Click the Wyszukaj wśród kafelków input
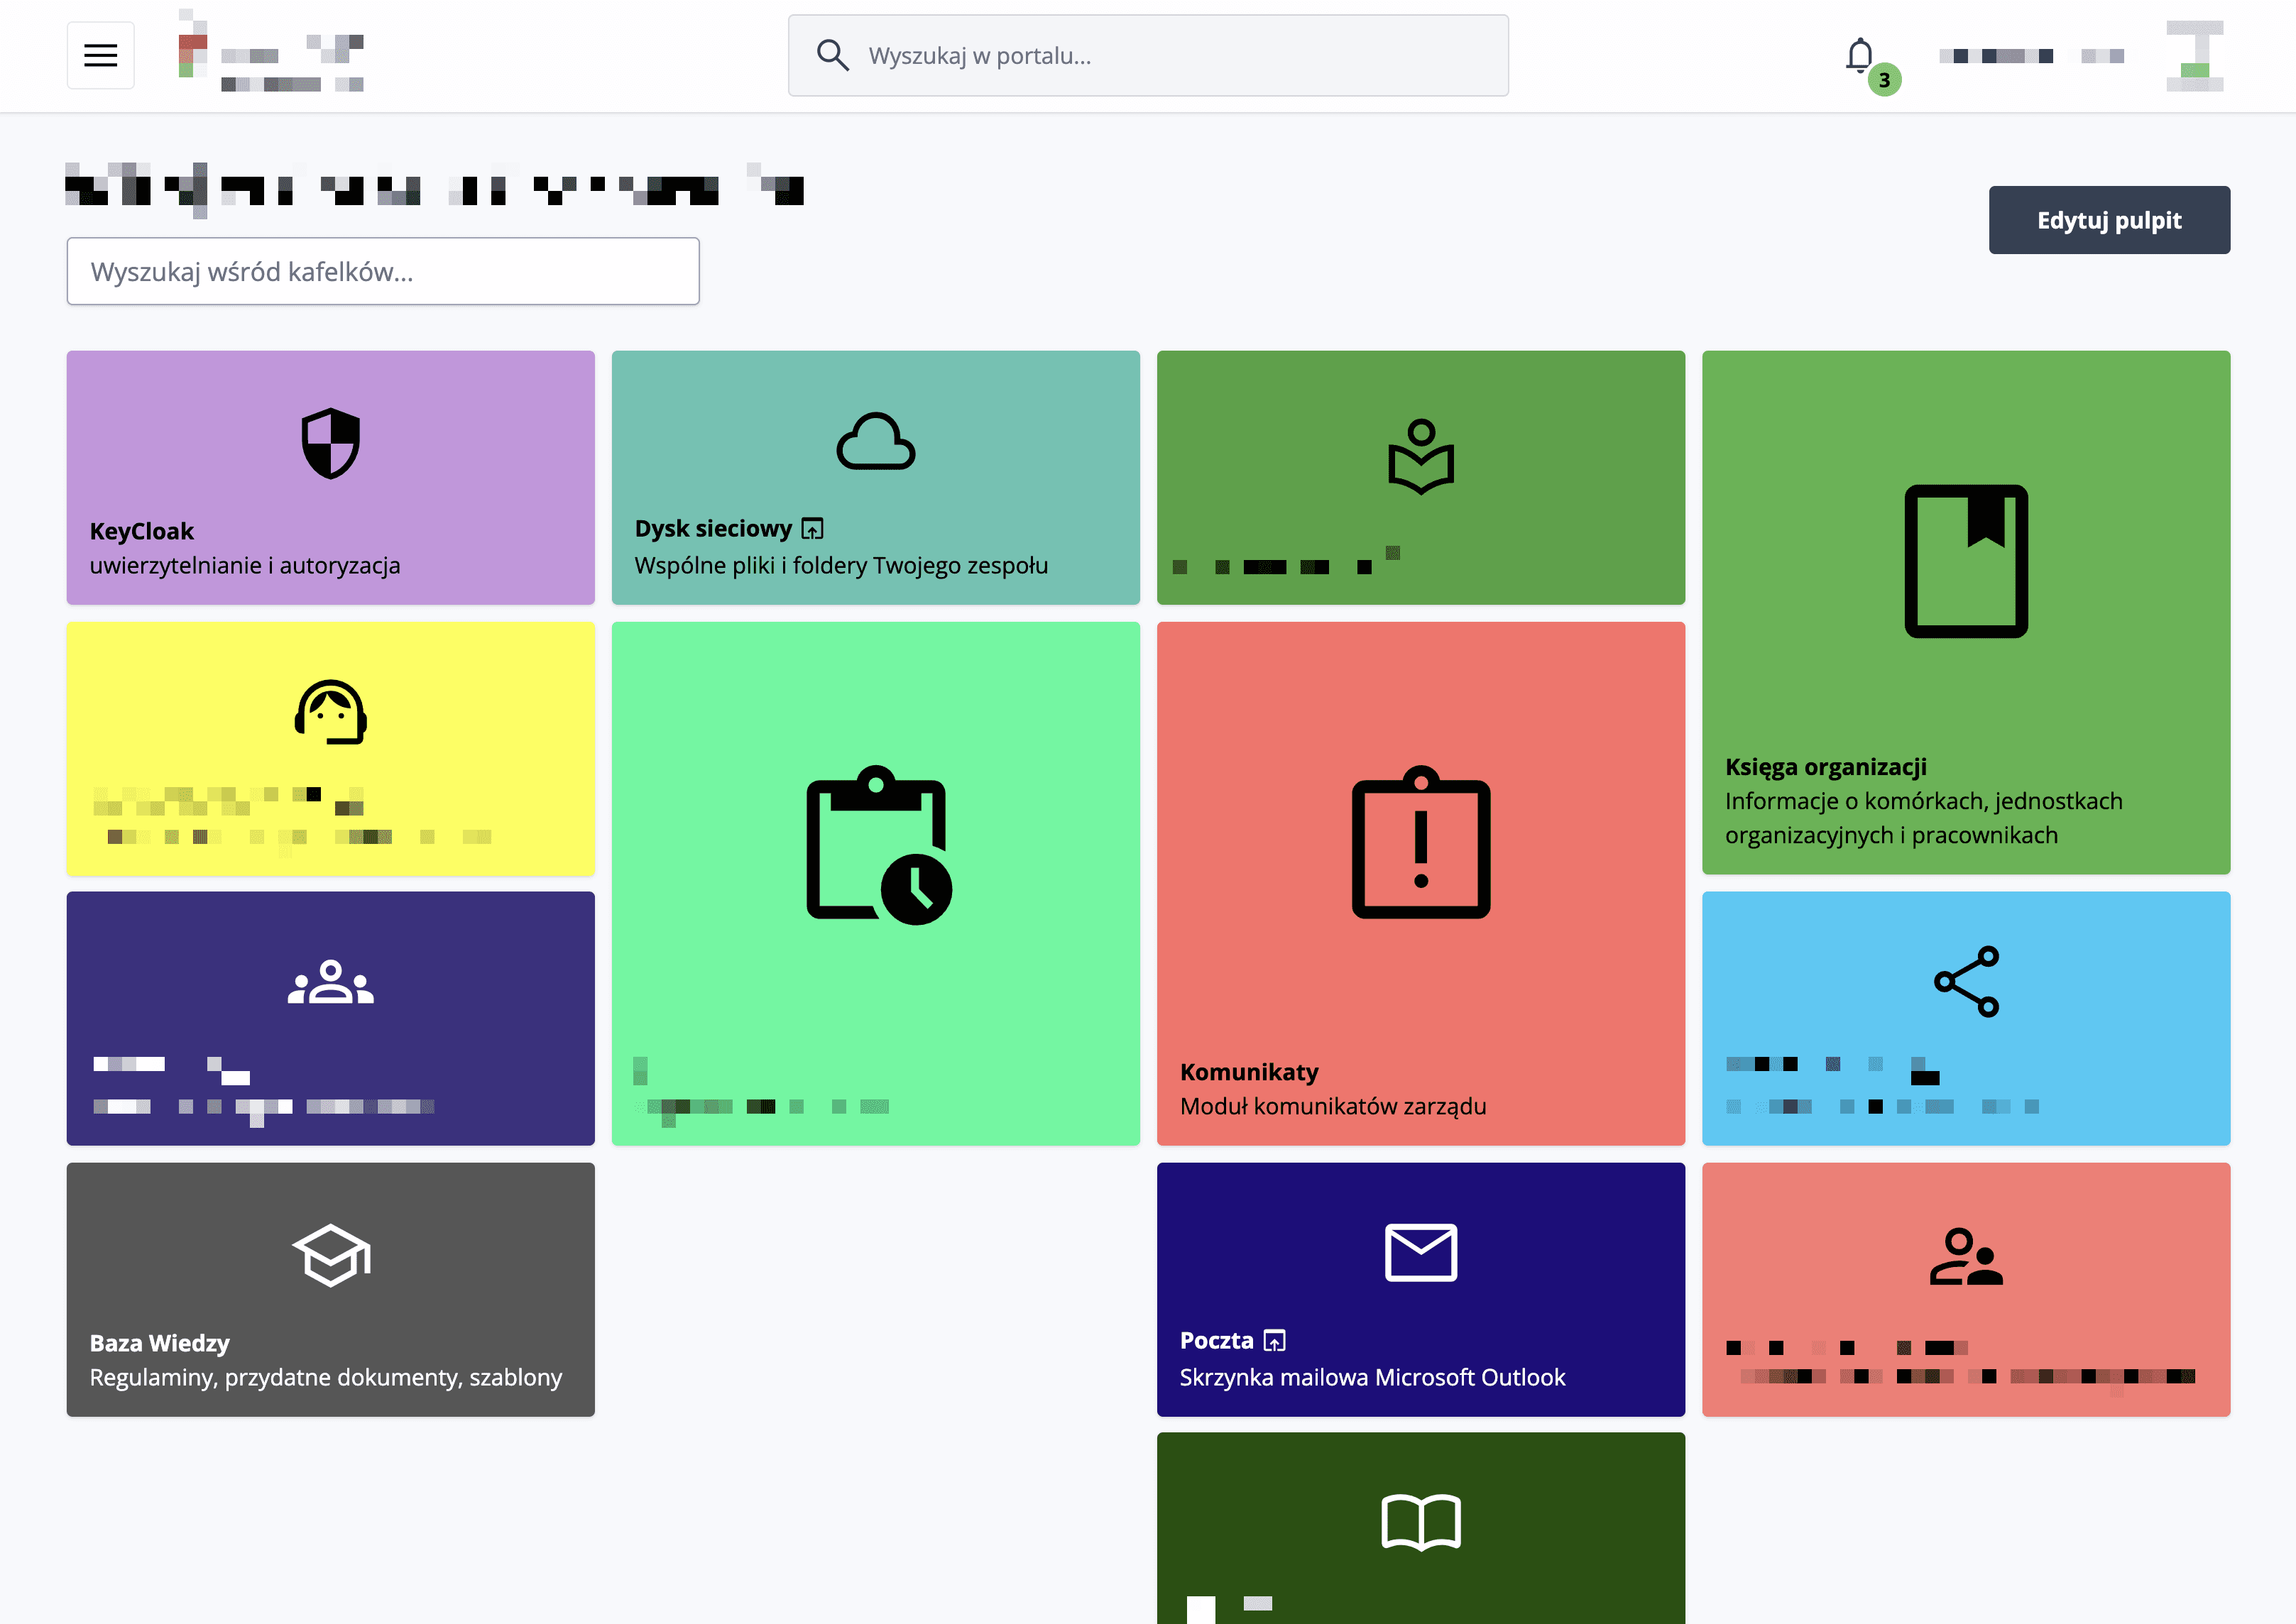The height and width of the screenshot is (1624, 2296). click(x=382, y=271)
